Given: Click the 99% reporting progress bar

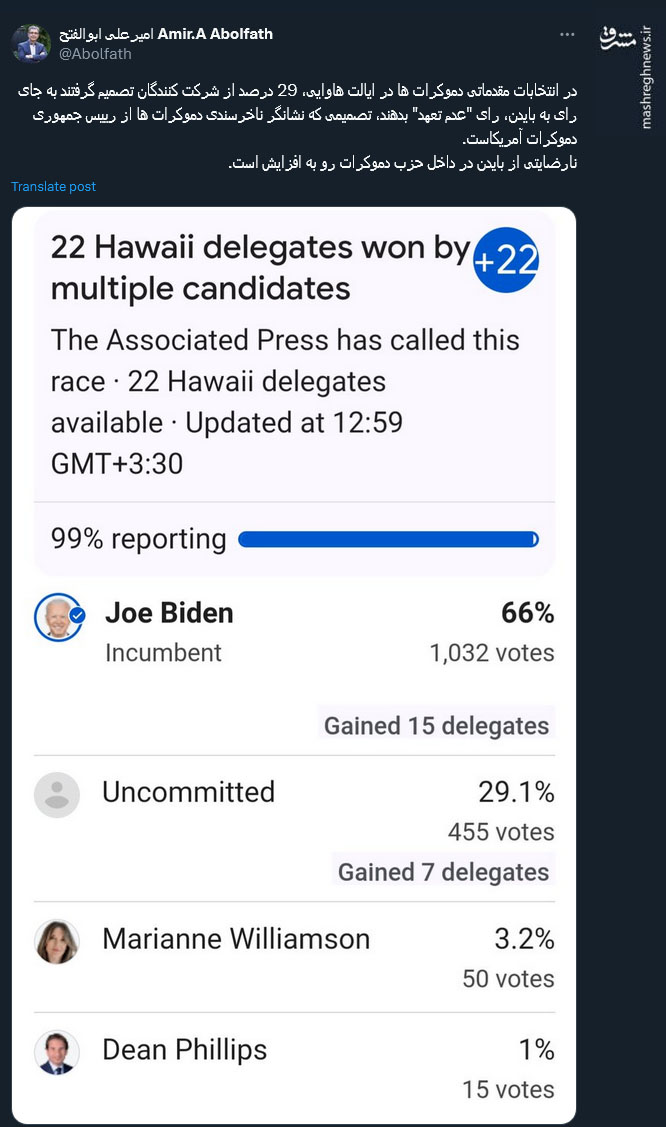Looking at the screenshot, I should (x=388, y=540).
